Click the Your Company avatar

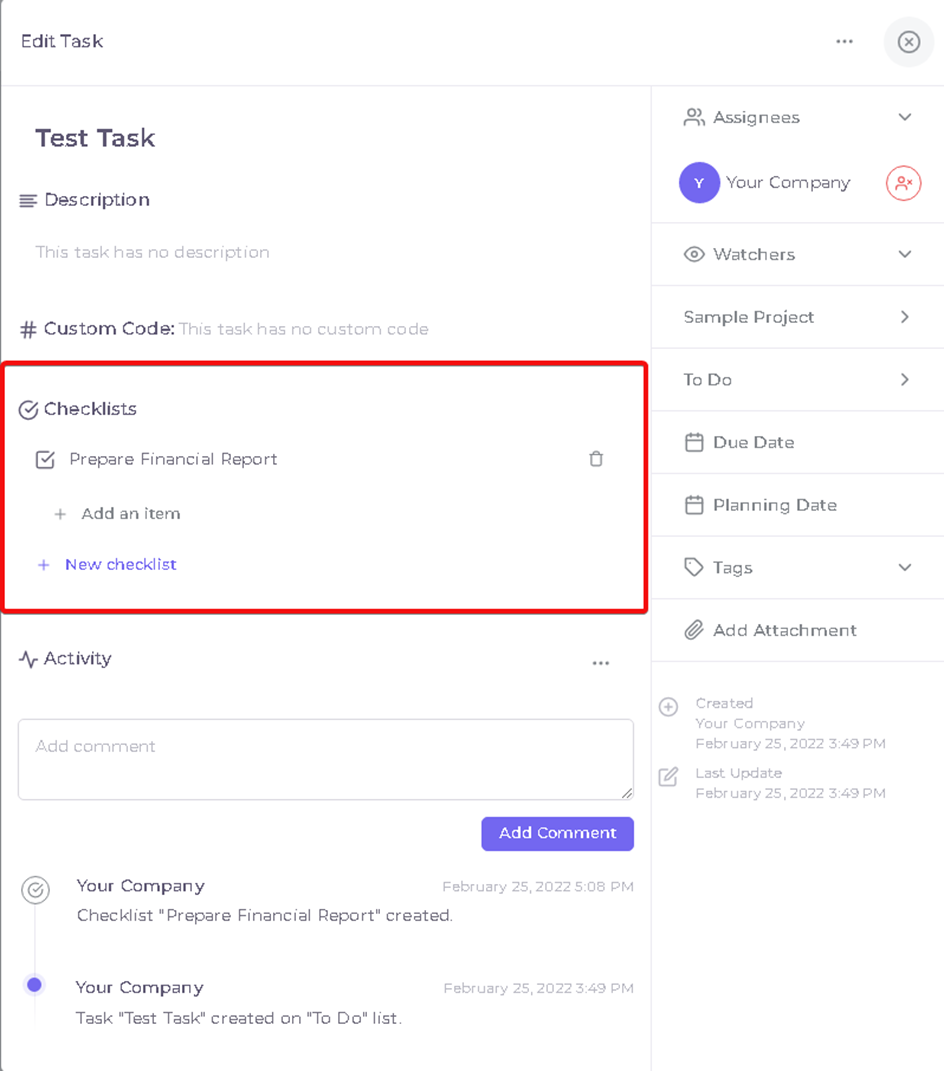(x=699, y=183)
